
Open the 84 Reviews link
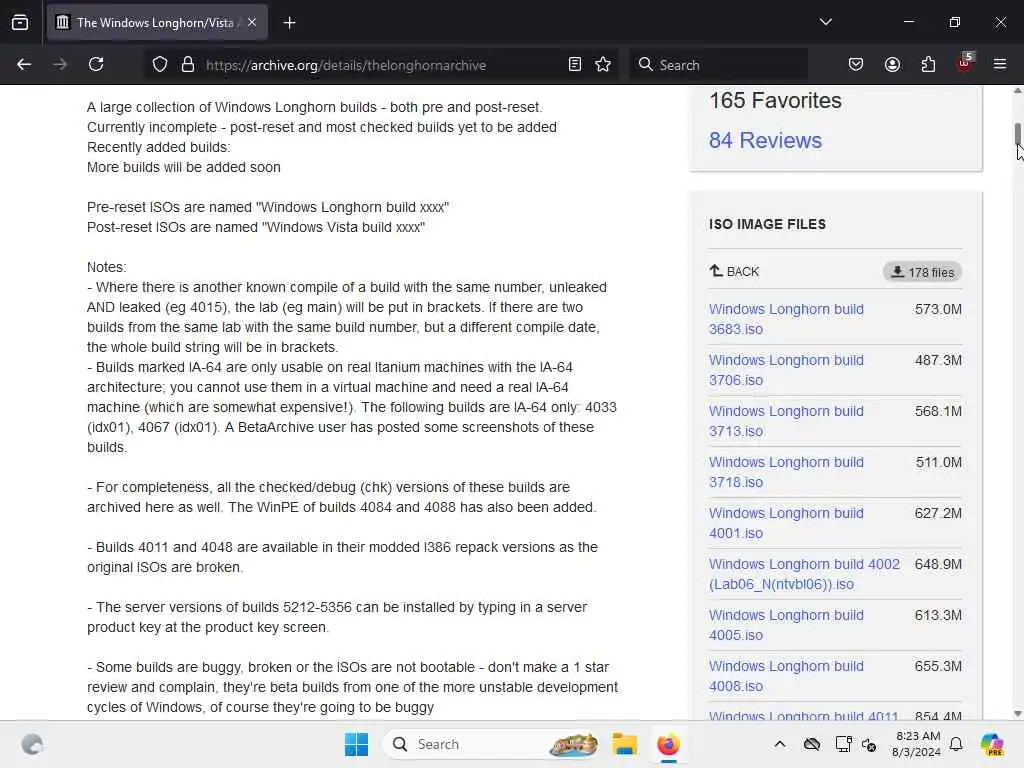(765, 140)
